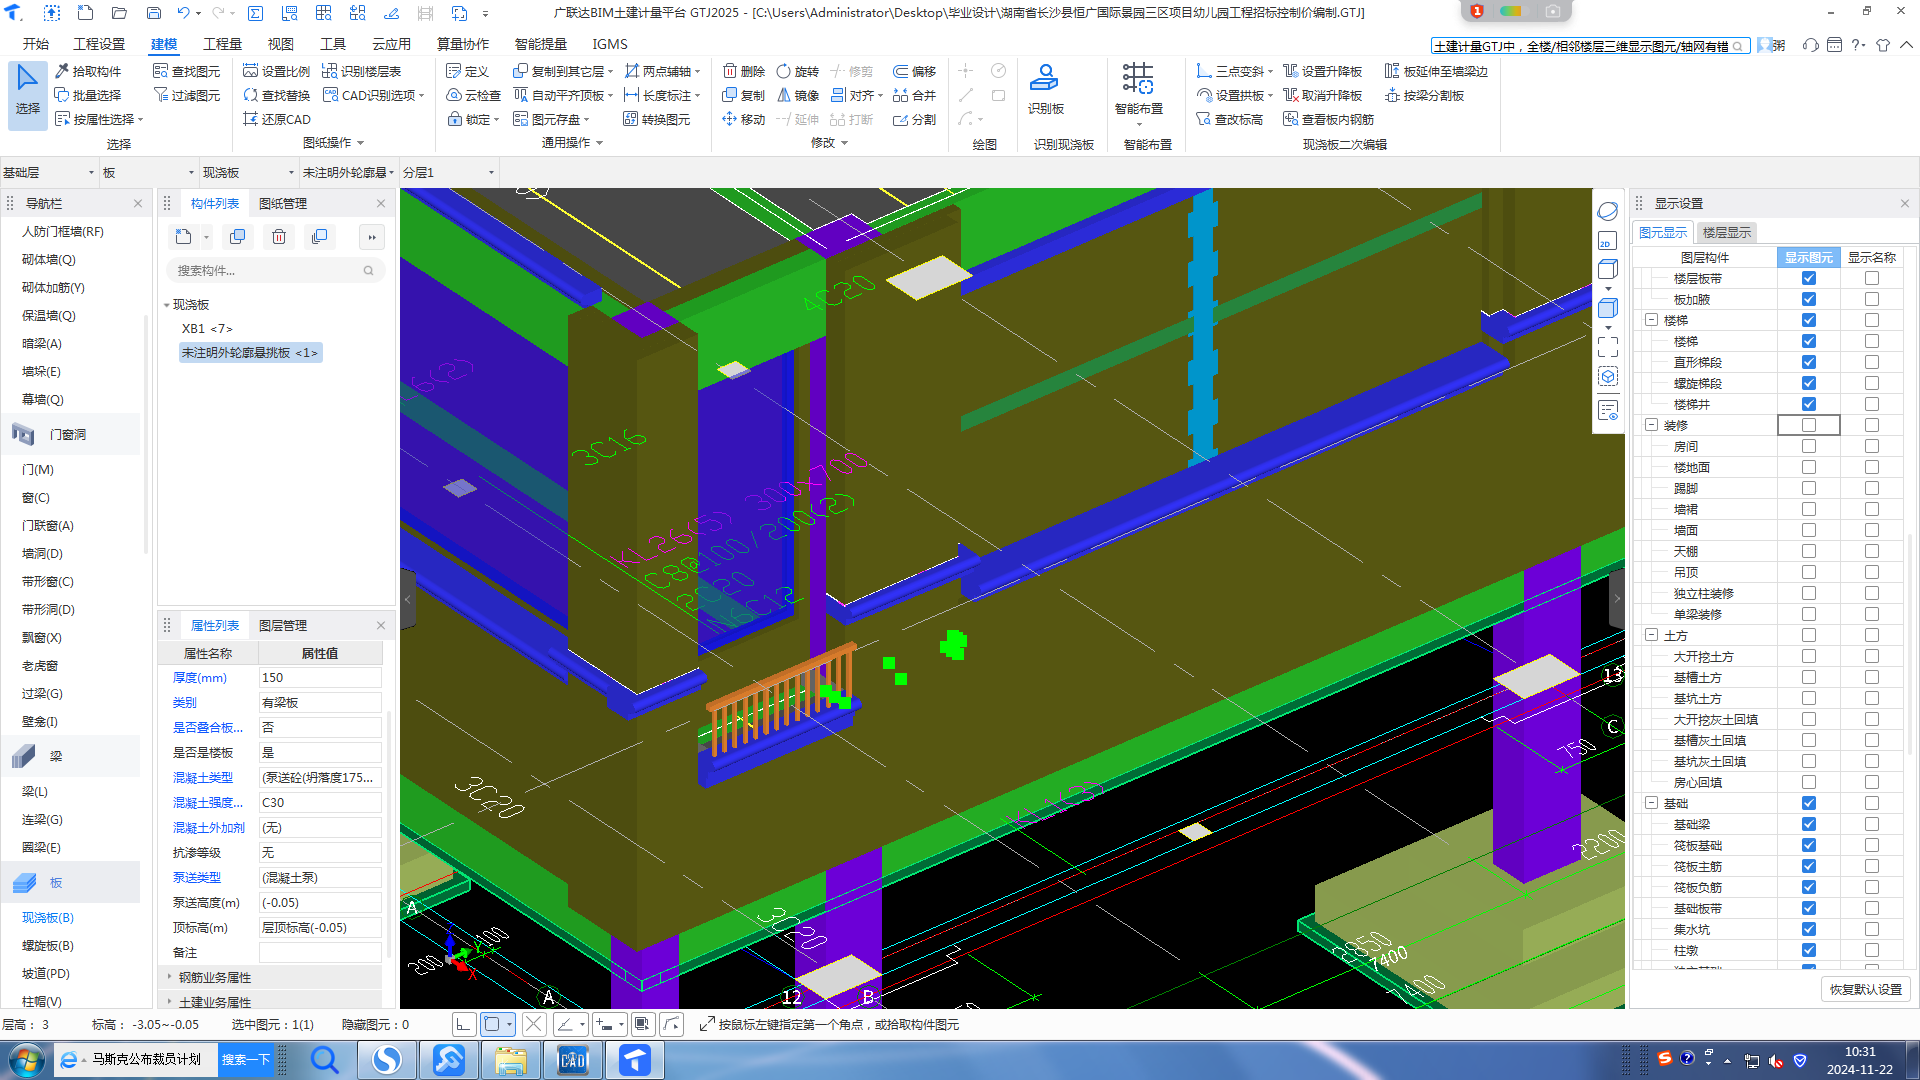Click the orbit view icon on the viewport toolbar

coord(1607,211)
